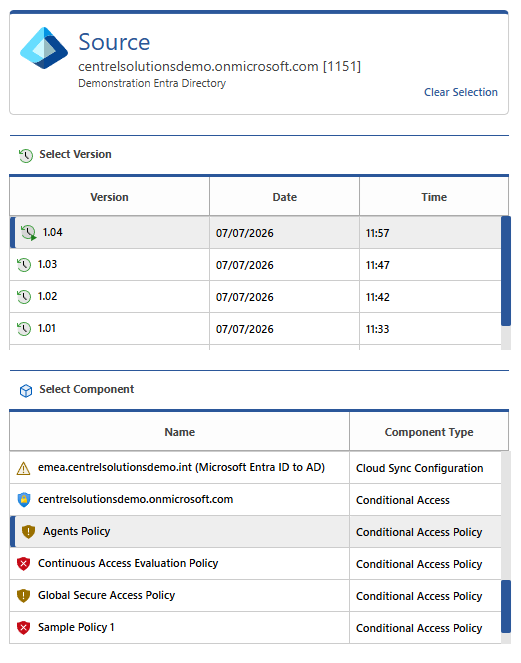Sort by the Date column header
The image size is (521, 663).
(285, 197)
